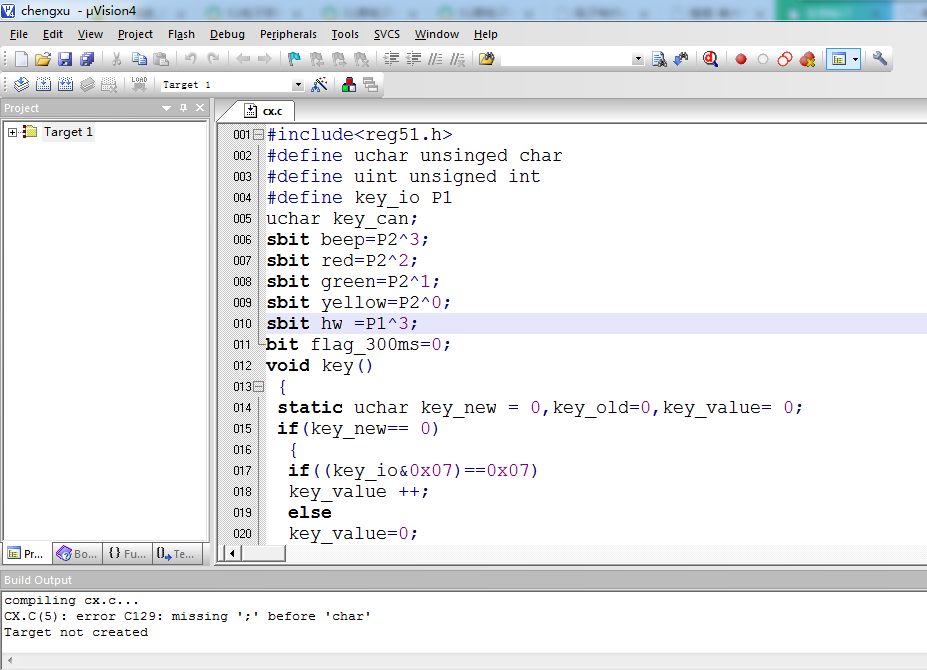Switch to the Books tab

(x=77, y=554)
